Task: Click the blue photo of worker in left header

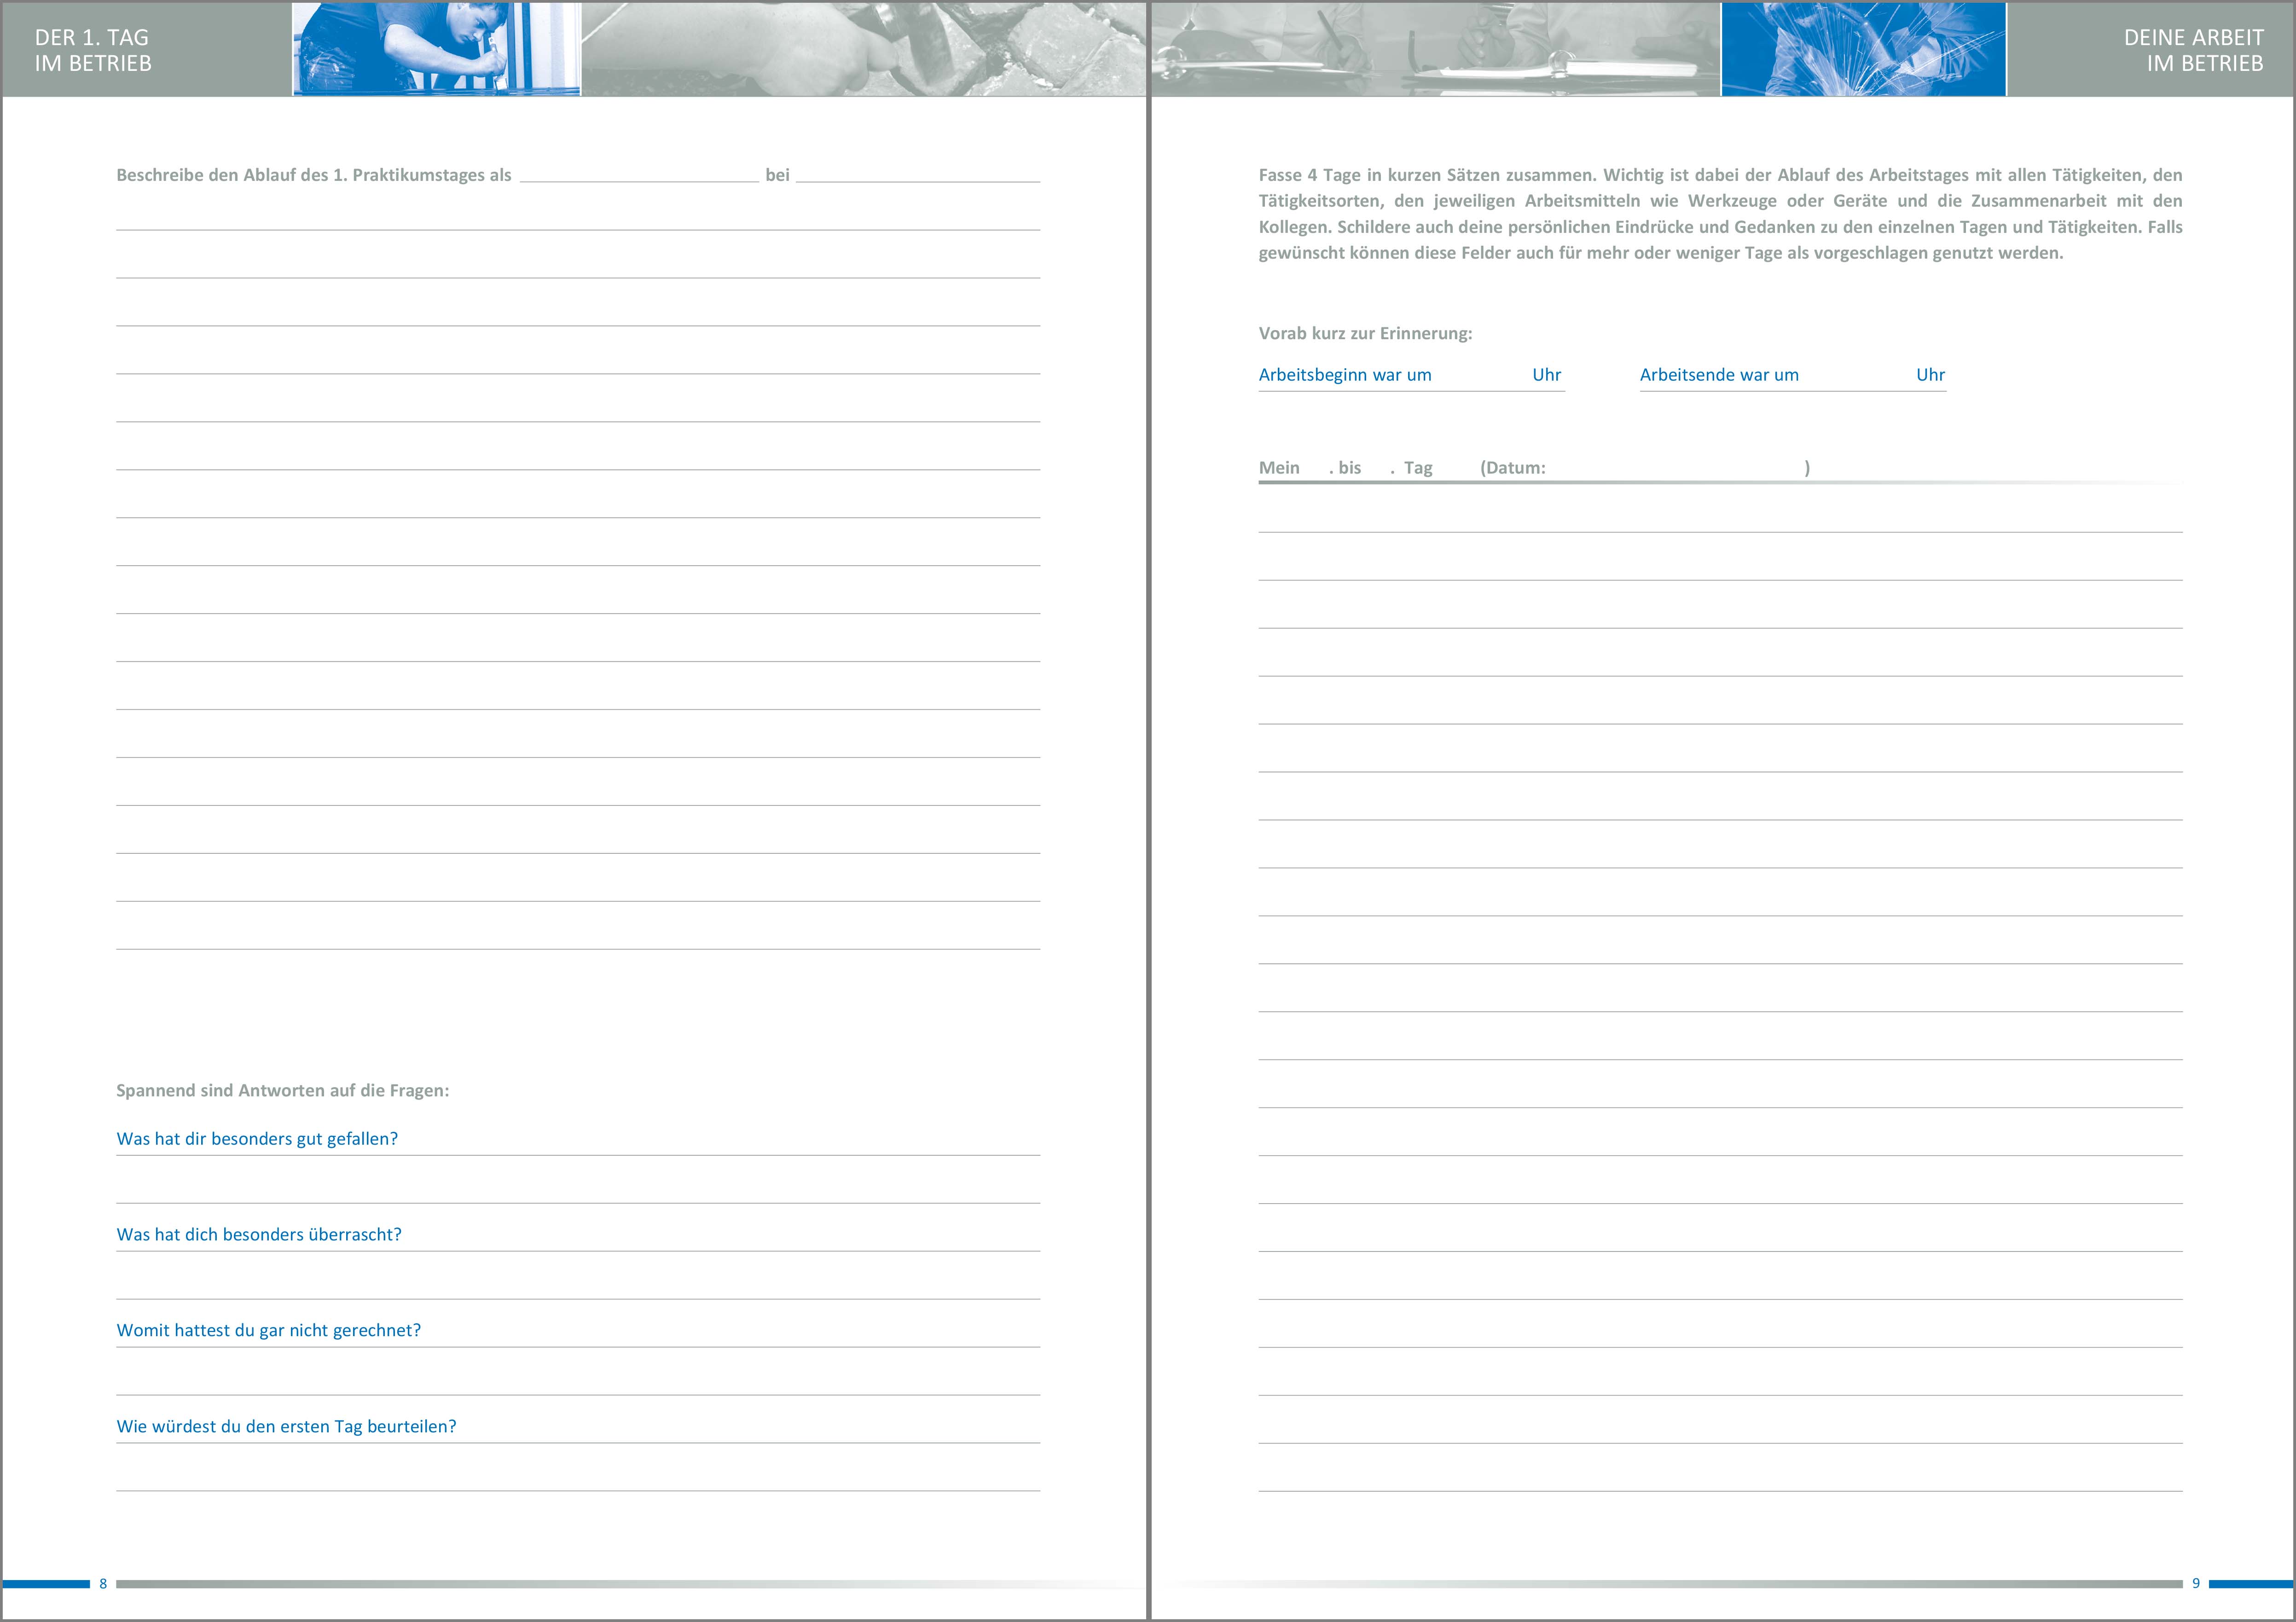Action: [436, 49]
